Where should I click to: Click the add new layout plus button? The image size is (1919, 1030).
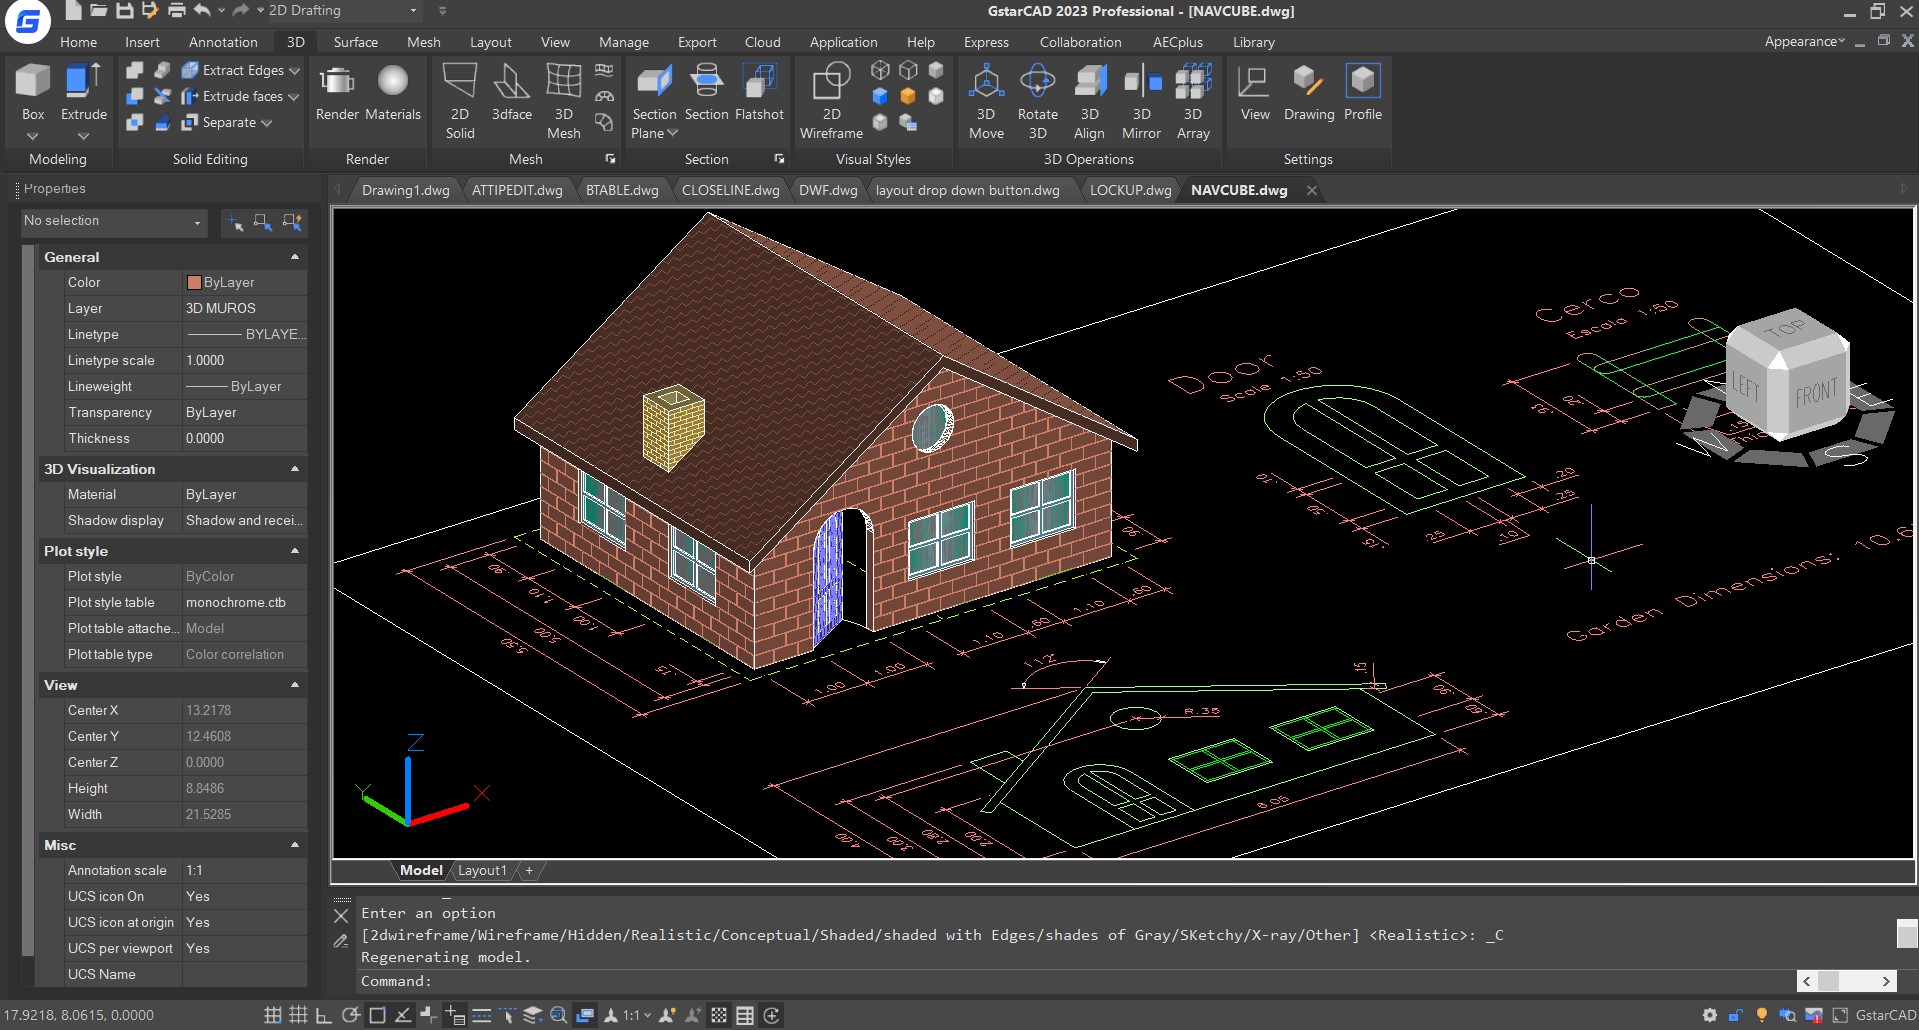pos(529,871)
